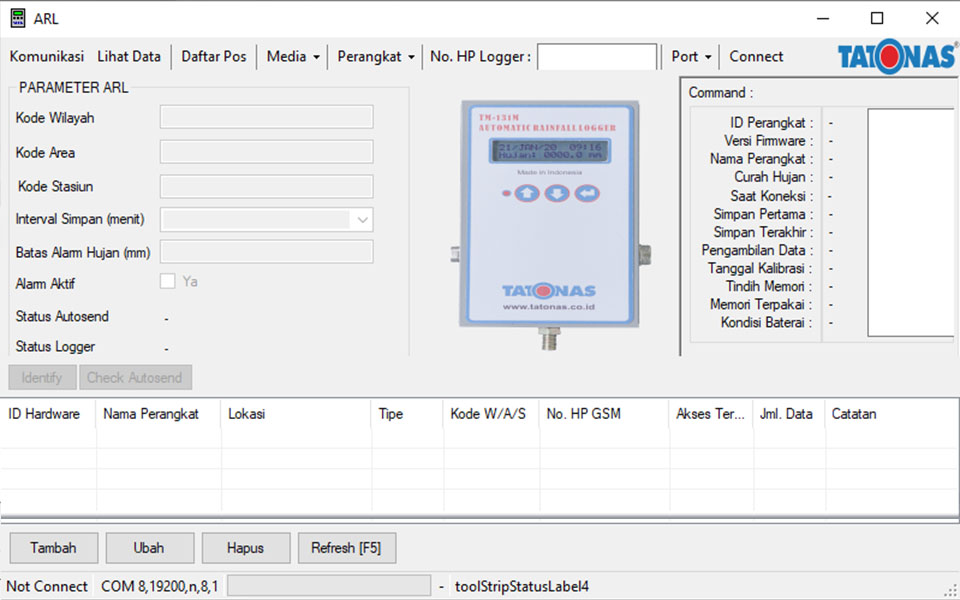Expand the Interval Simpan dropdown
Image resolution: width=960 pixels, height=600 pixels.
pos(362,220)
